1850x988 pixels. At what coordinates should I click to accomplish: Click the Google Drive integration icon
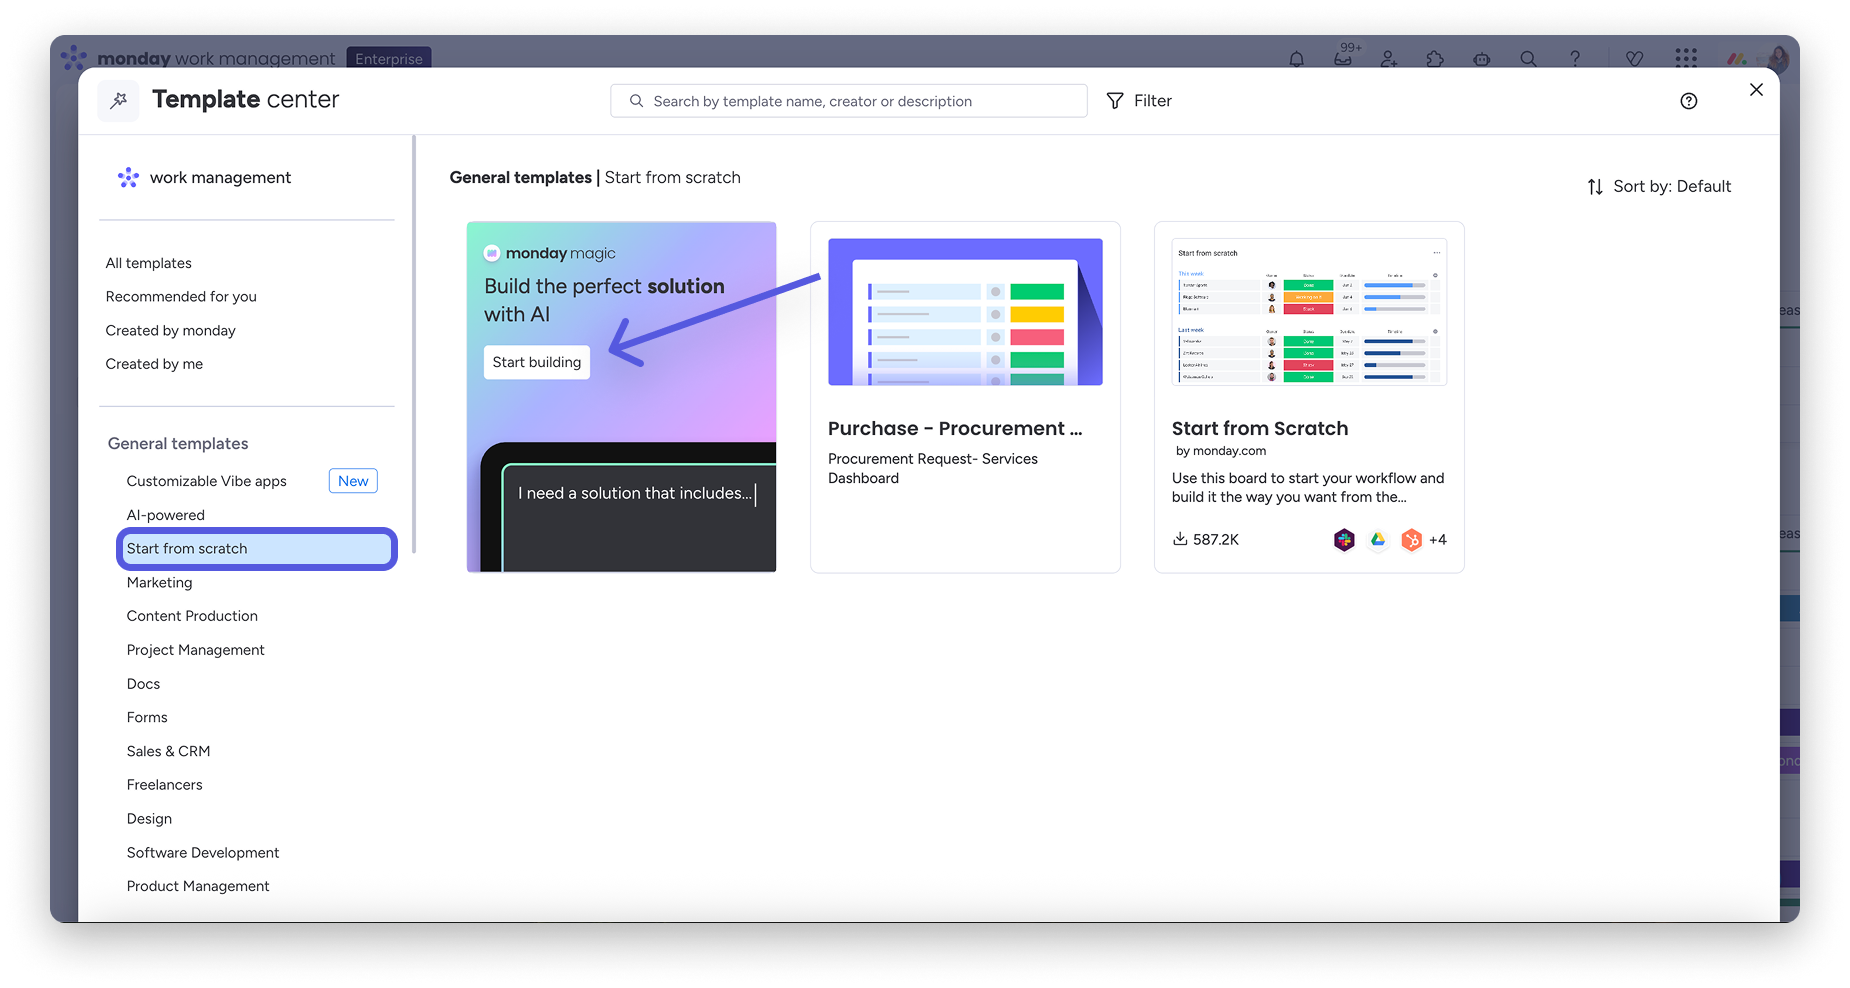point(1378,540)
